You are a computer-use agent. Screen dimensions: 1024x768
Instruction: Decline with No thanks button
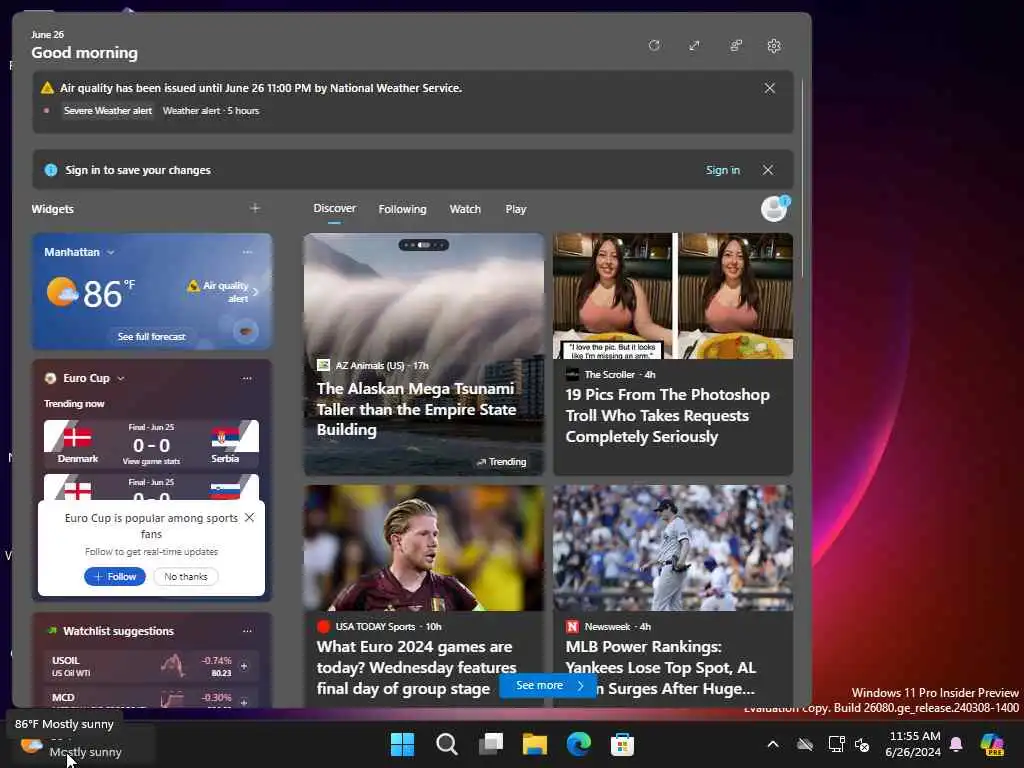click(x=186, y=577)
